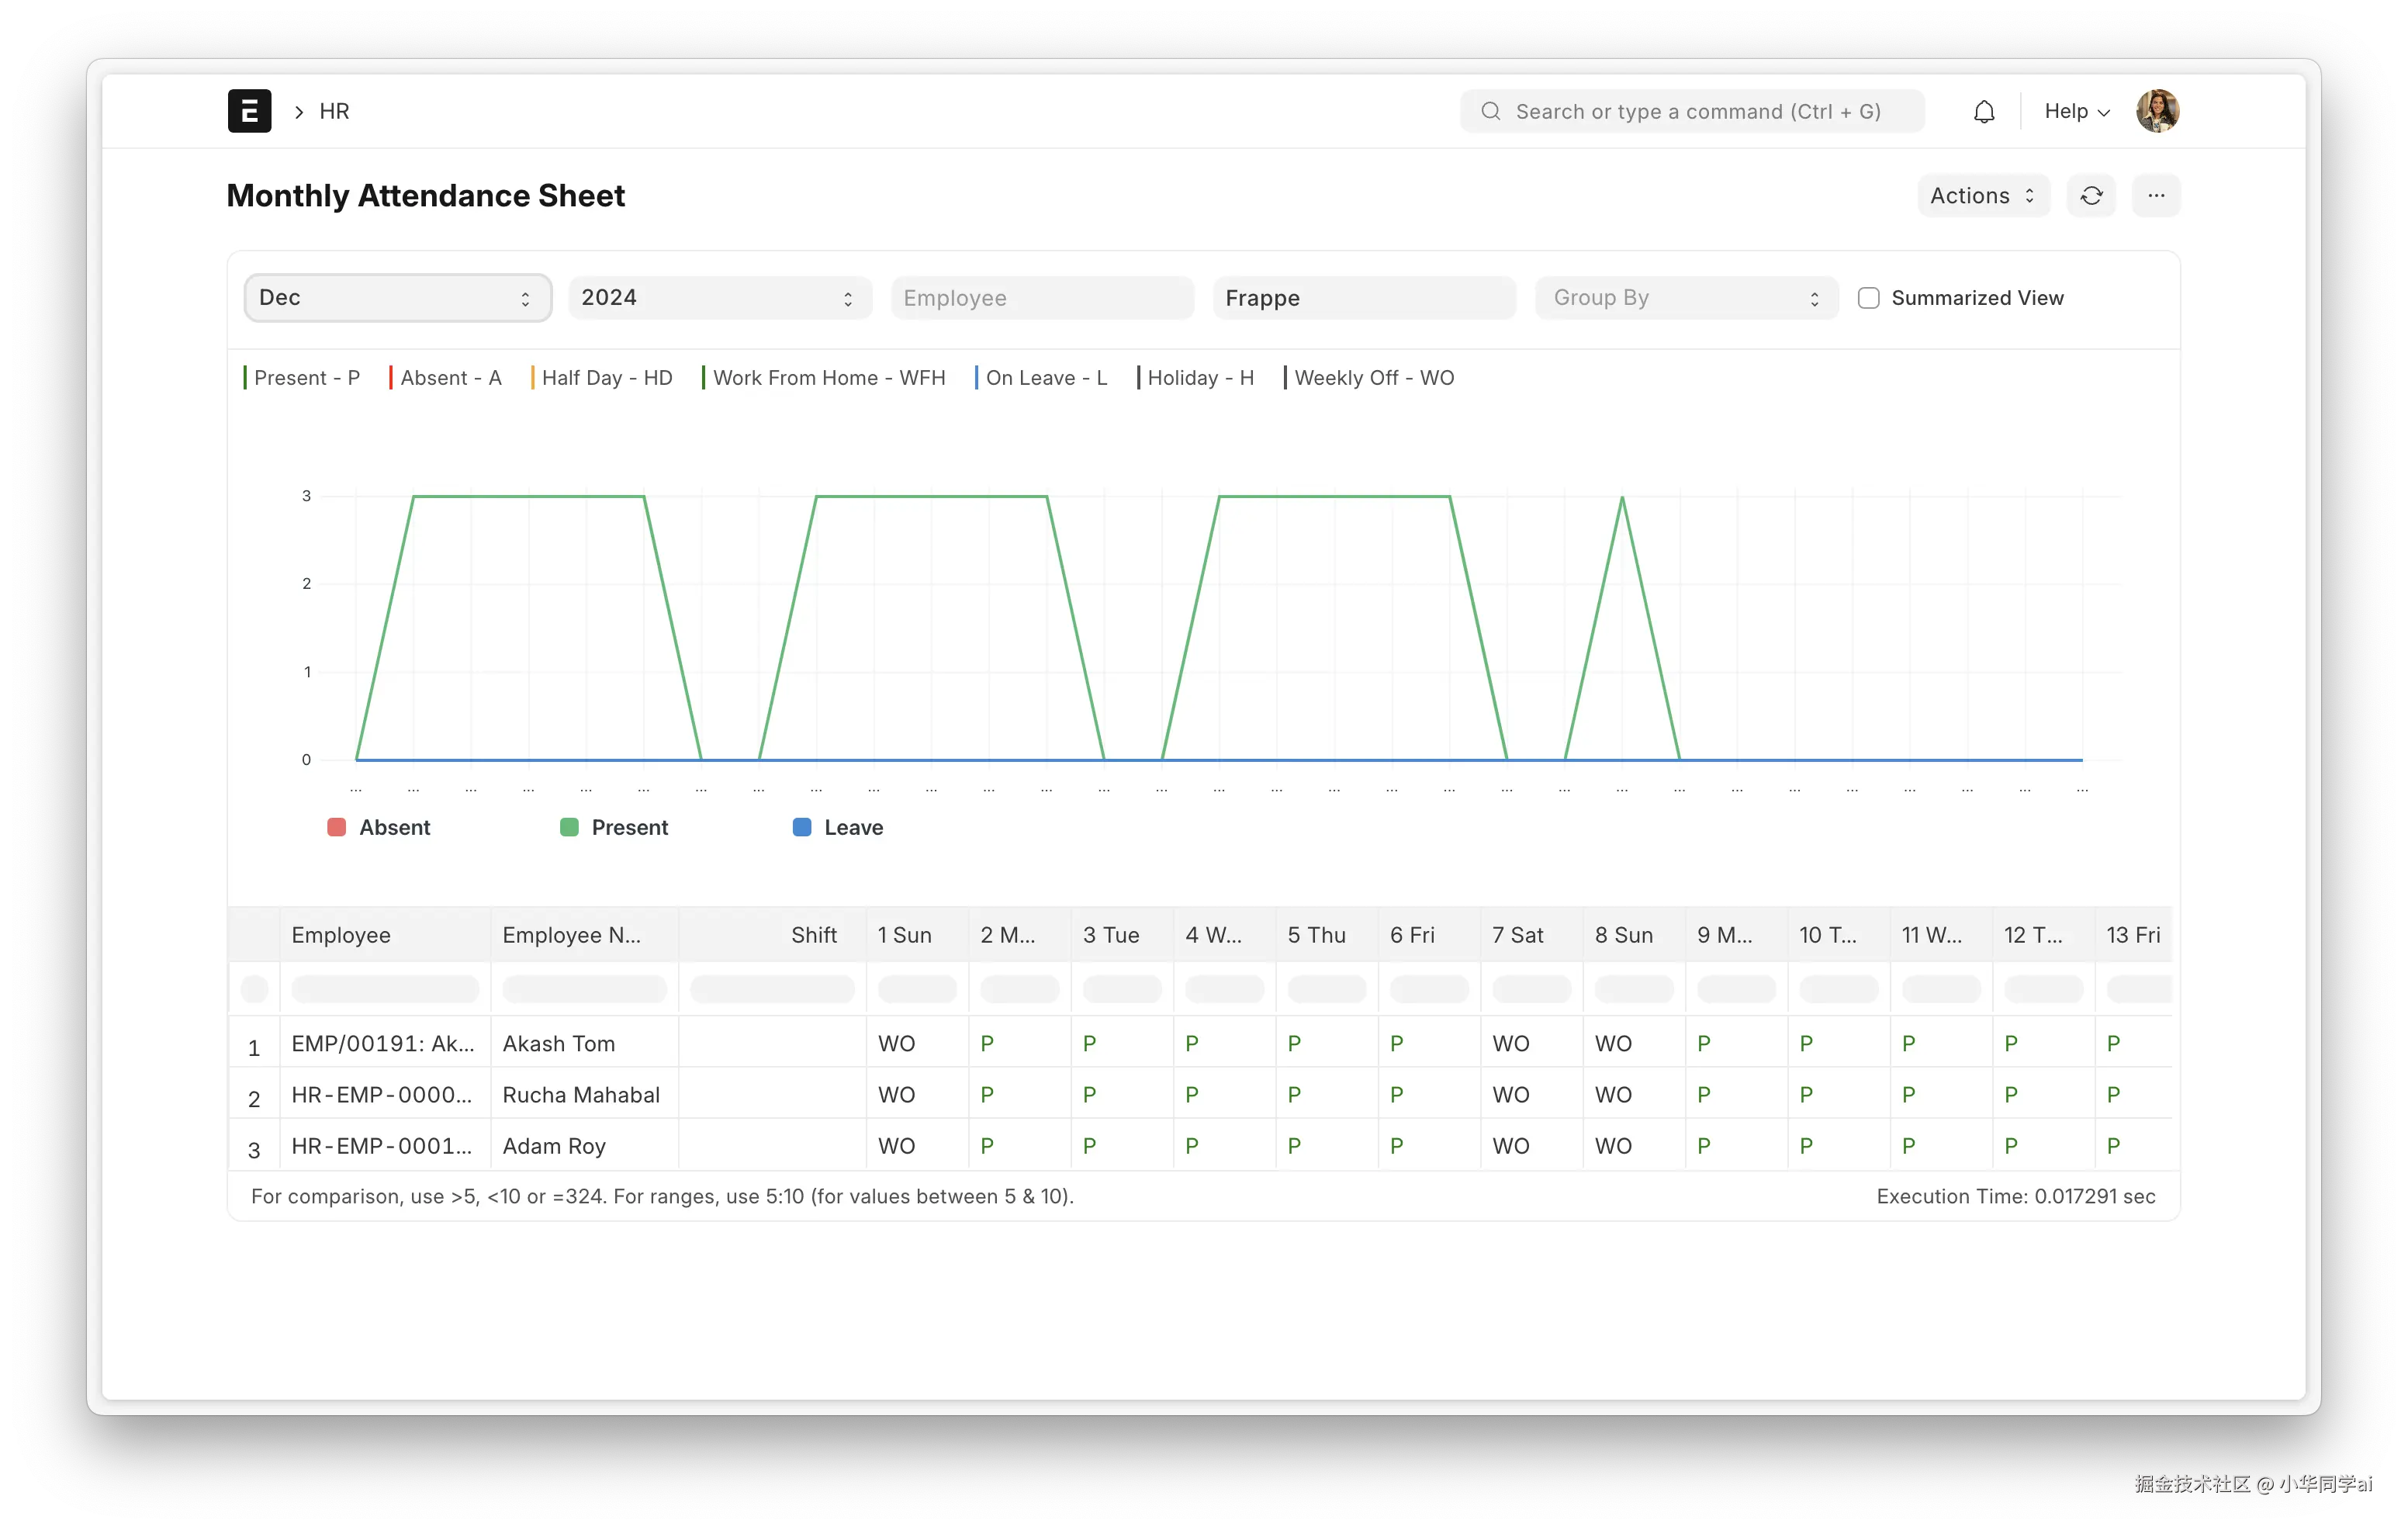Image resolution: width=2408 pixels, height=1530 pixels.
Task: Go to the HR breadcrumb link
Action: point(334,111)
